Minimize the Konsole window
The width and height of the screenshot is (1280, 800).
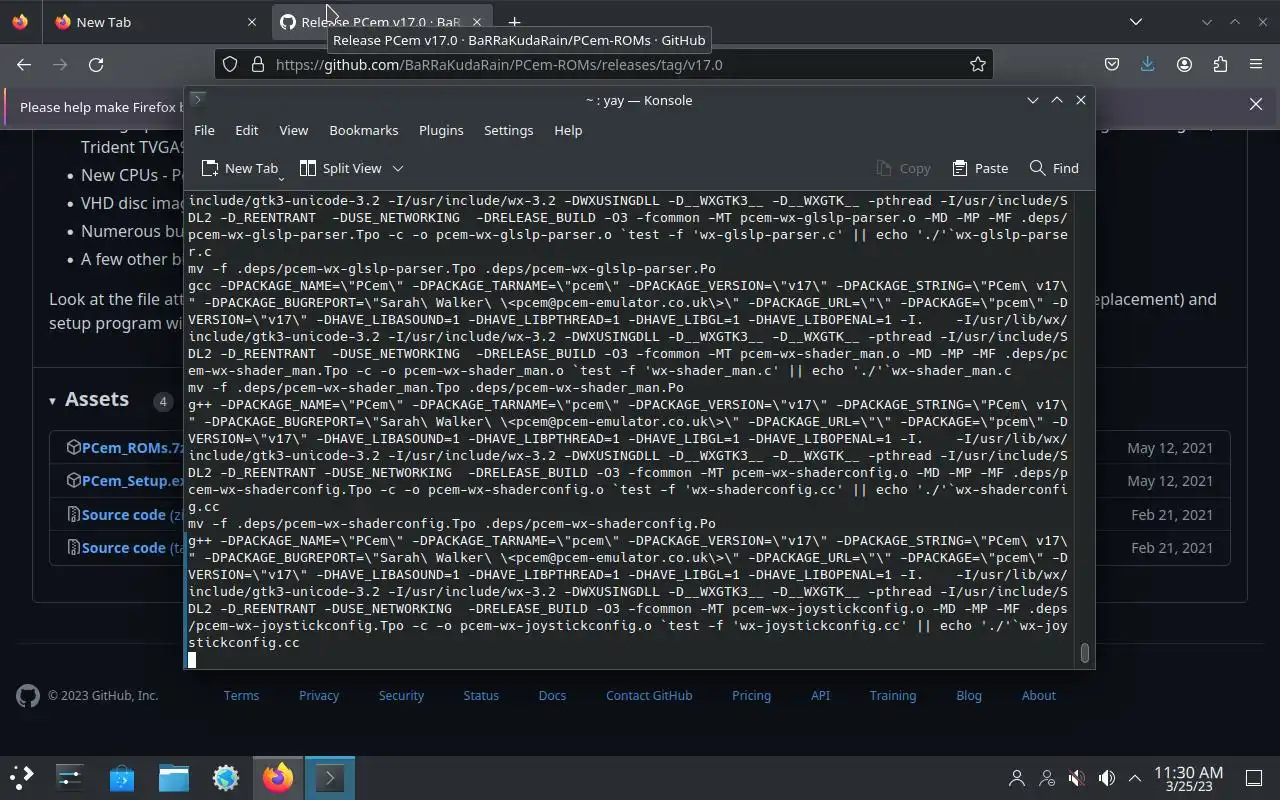1033,100
